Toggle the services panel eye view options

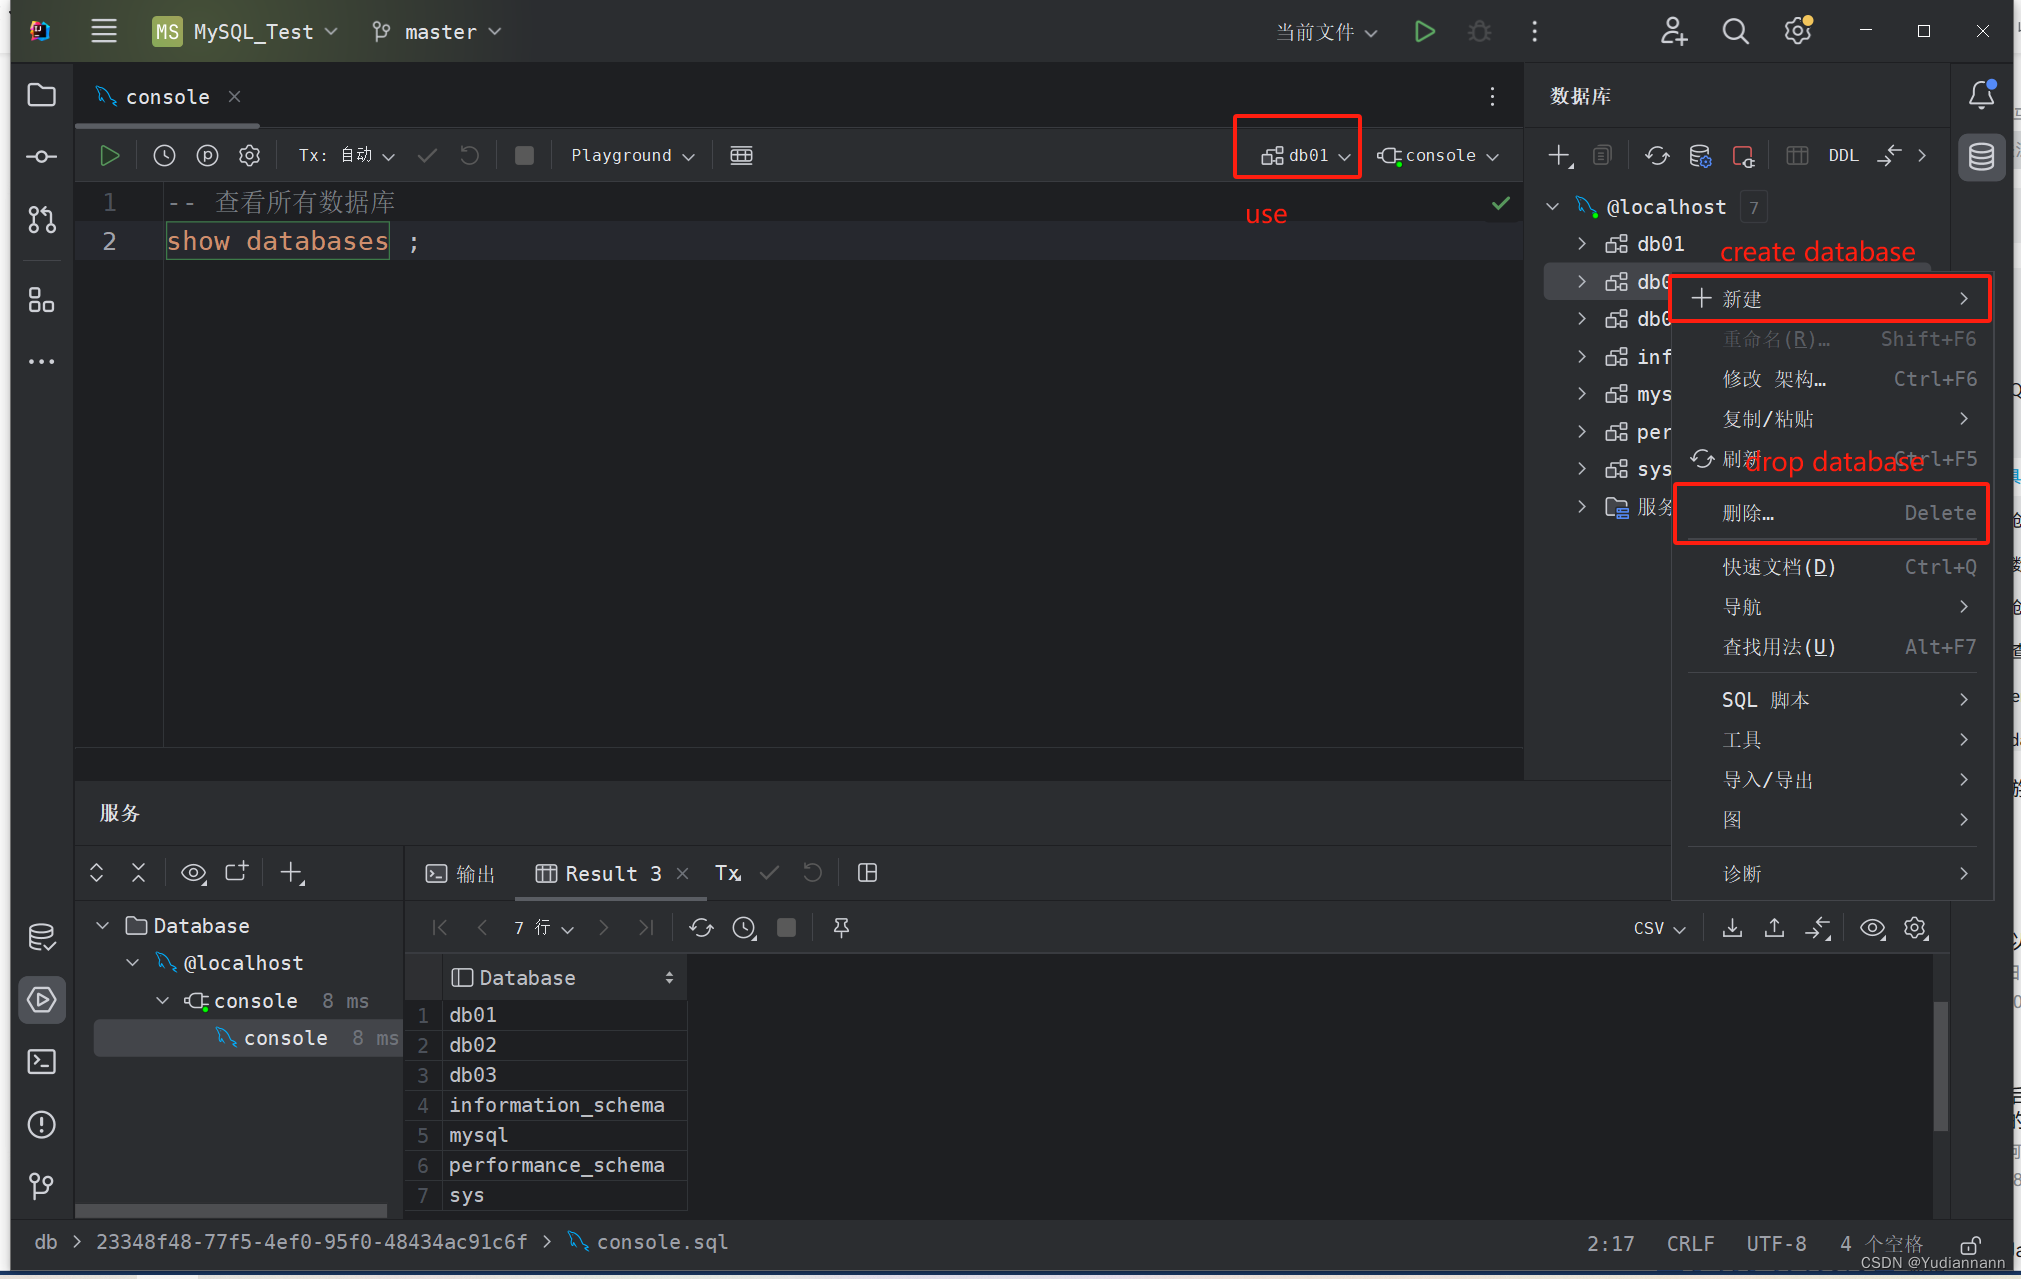point(193,873)
